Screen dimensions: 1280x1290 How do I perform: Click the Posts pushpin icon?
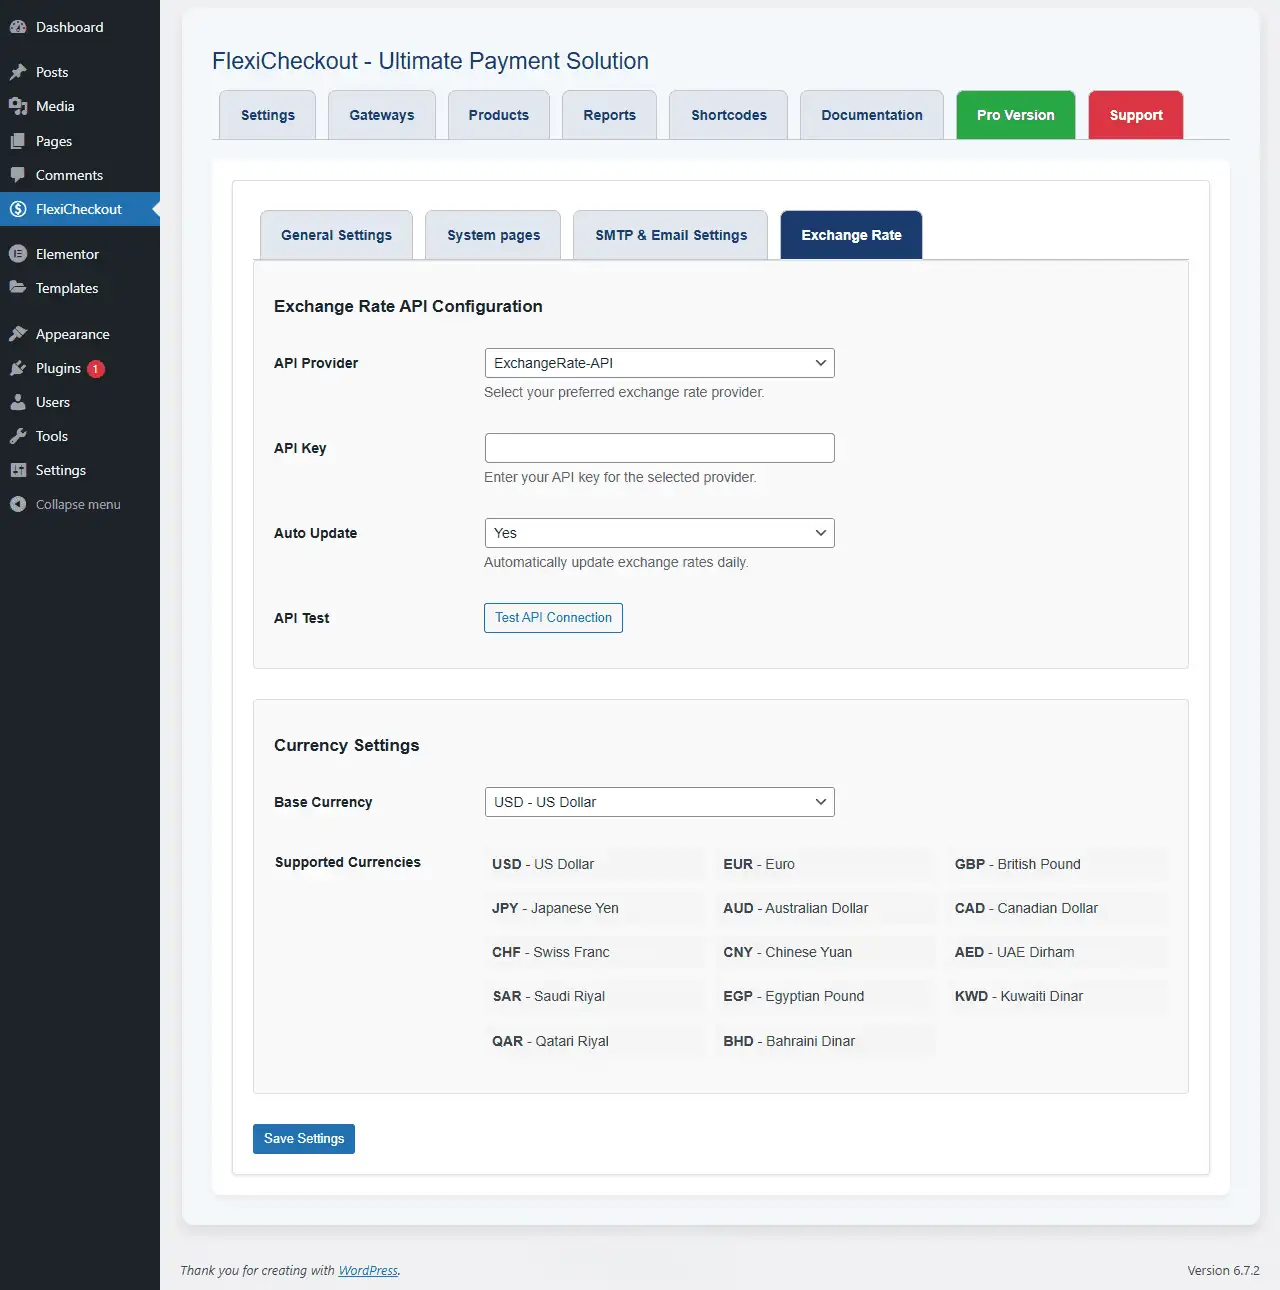18,72
